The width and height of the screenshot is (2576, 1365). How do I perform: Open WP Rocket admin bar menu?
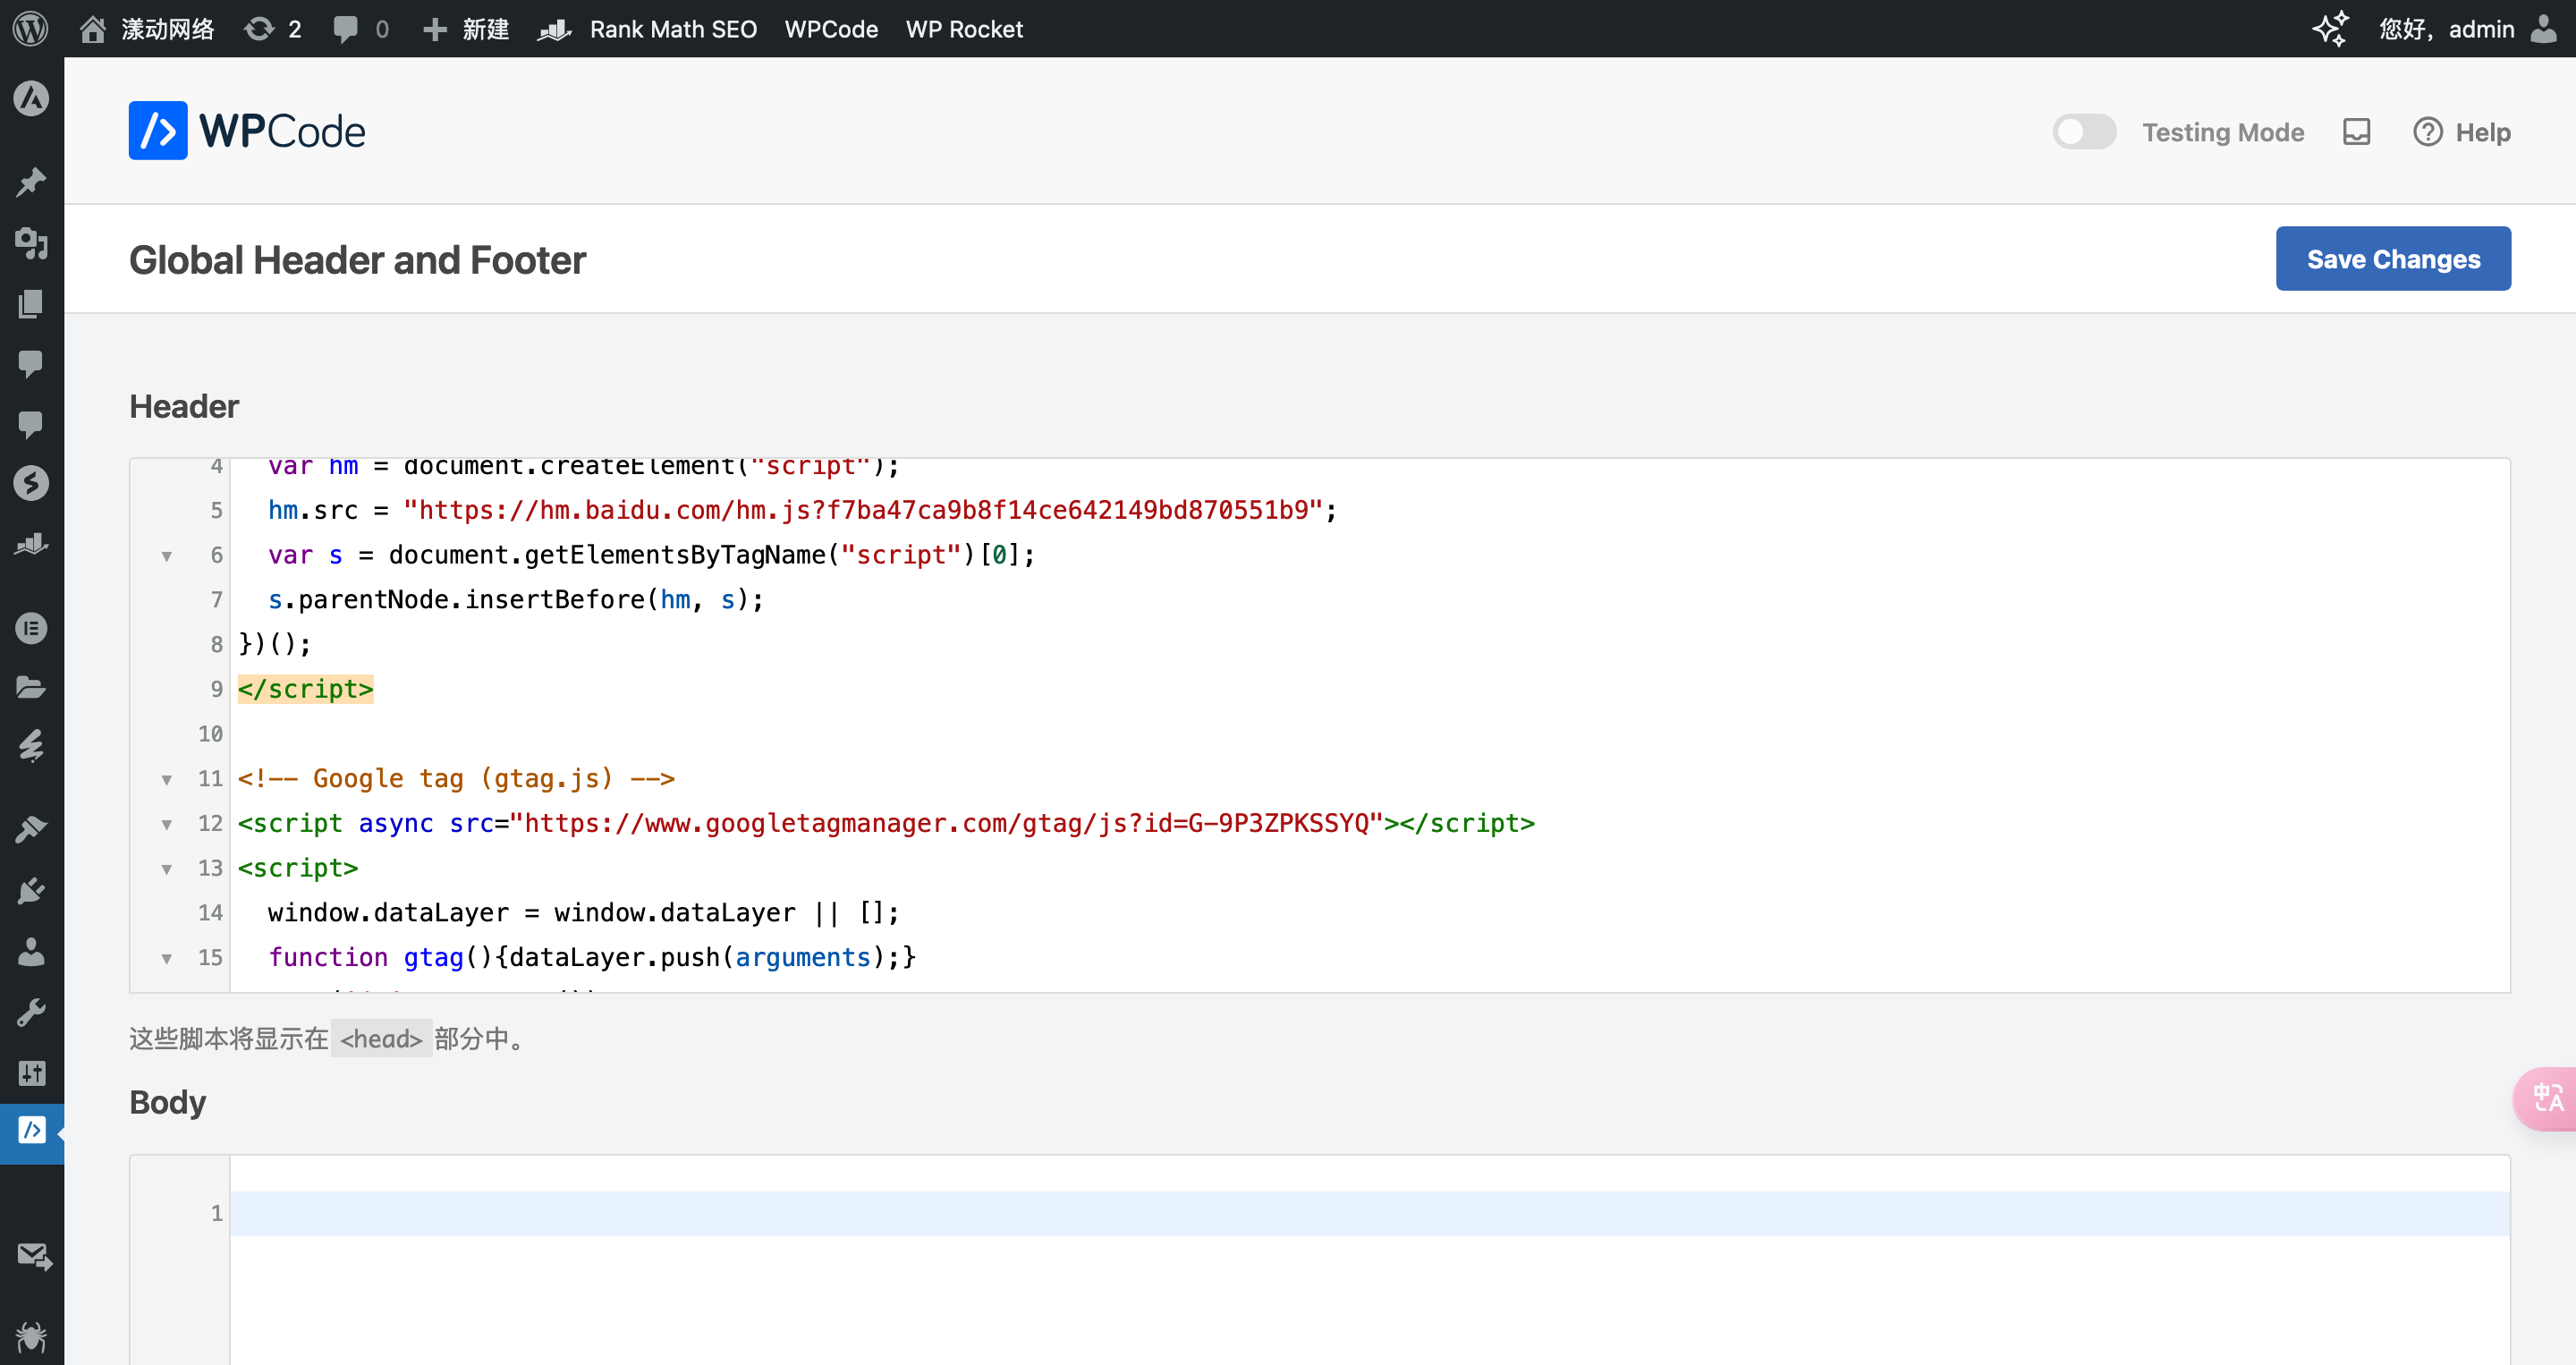click(x=964, y=29)
